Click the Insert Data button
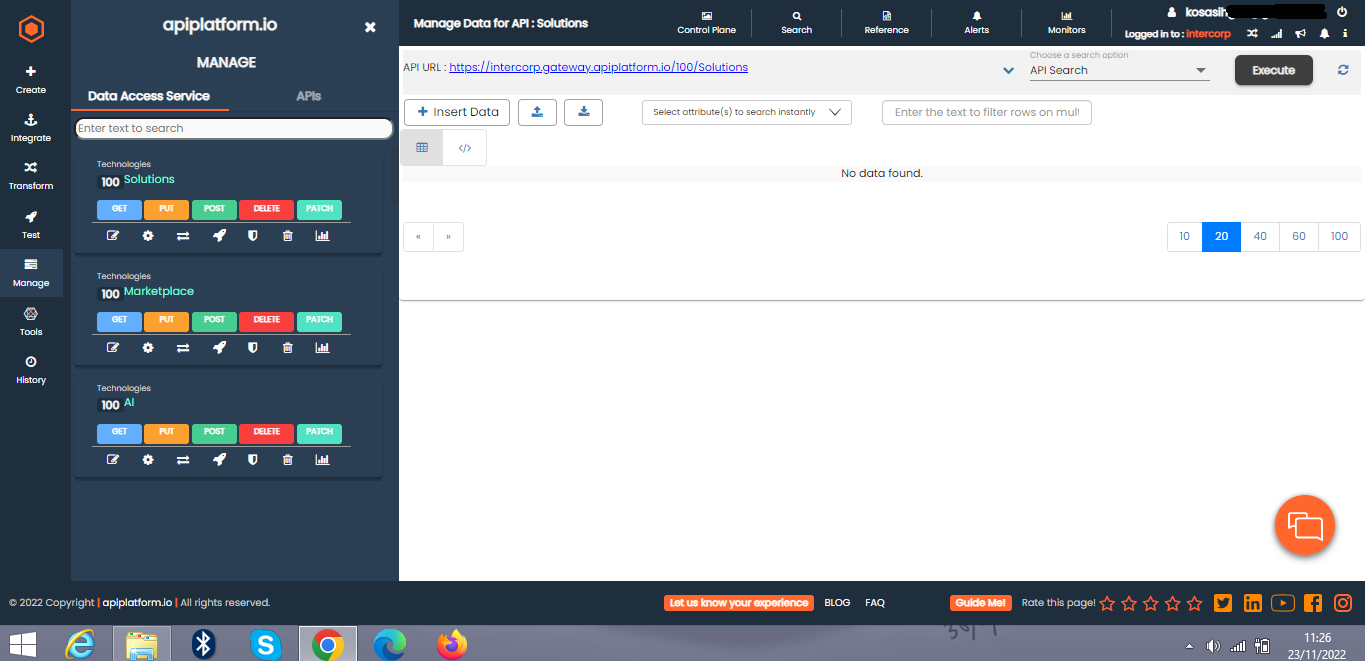Image resolution: width=1365 pixels, height=661 pixels. coord(457,112)
